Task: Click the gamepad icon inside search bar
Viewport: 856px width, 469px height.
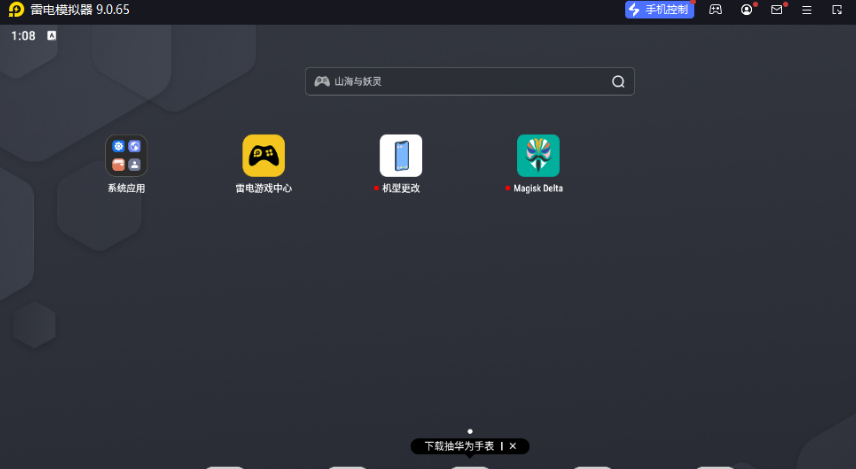Action: point(321,82)
